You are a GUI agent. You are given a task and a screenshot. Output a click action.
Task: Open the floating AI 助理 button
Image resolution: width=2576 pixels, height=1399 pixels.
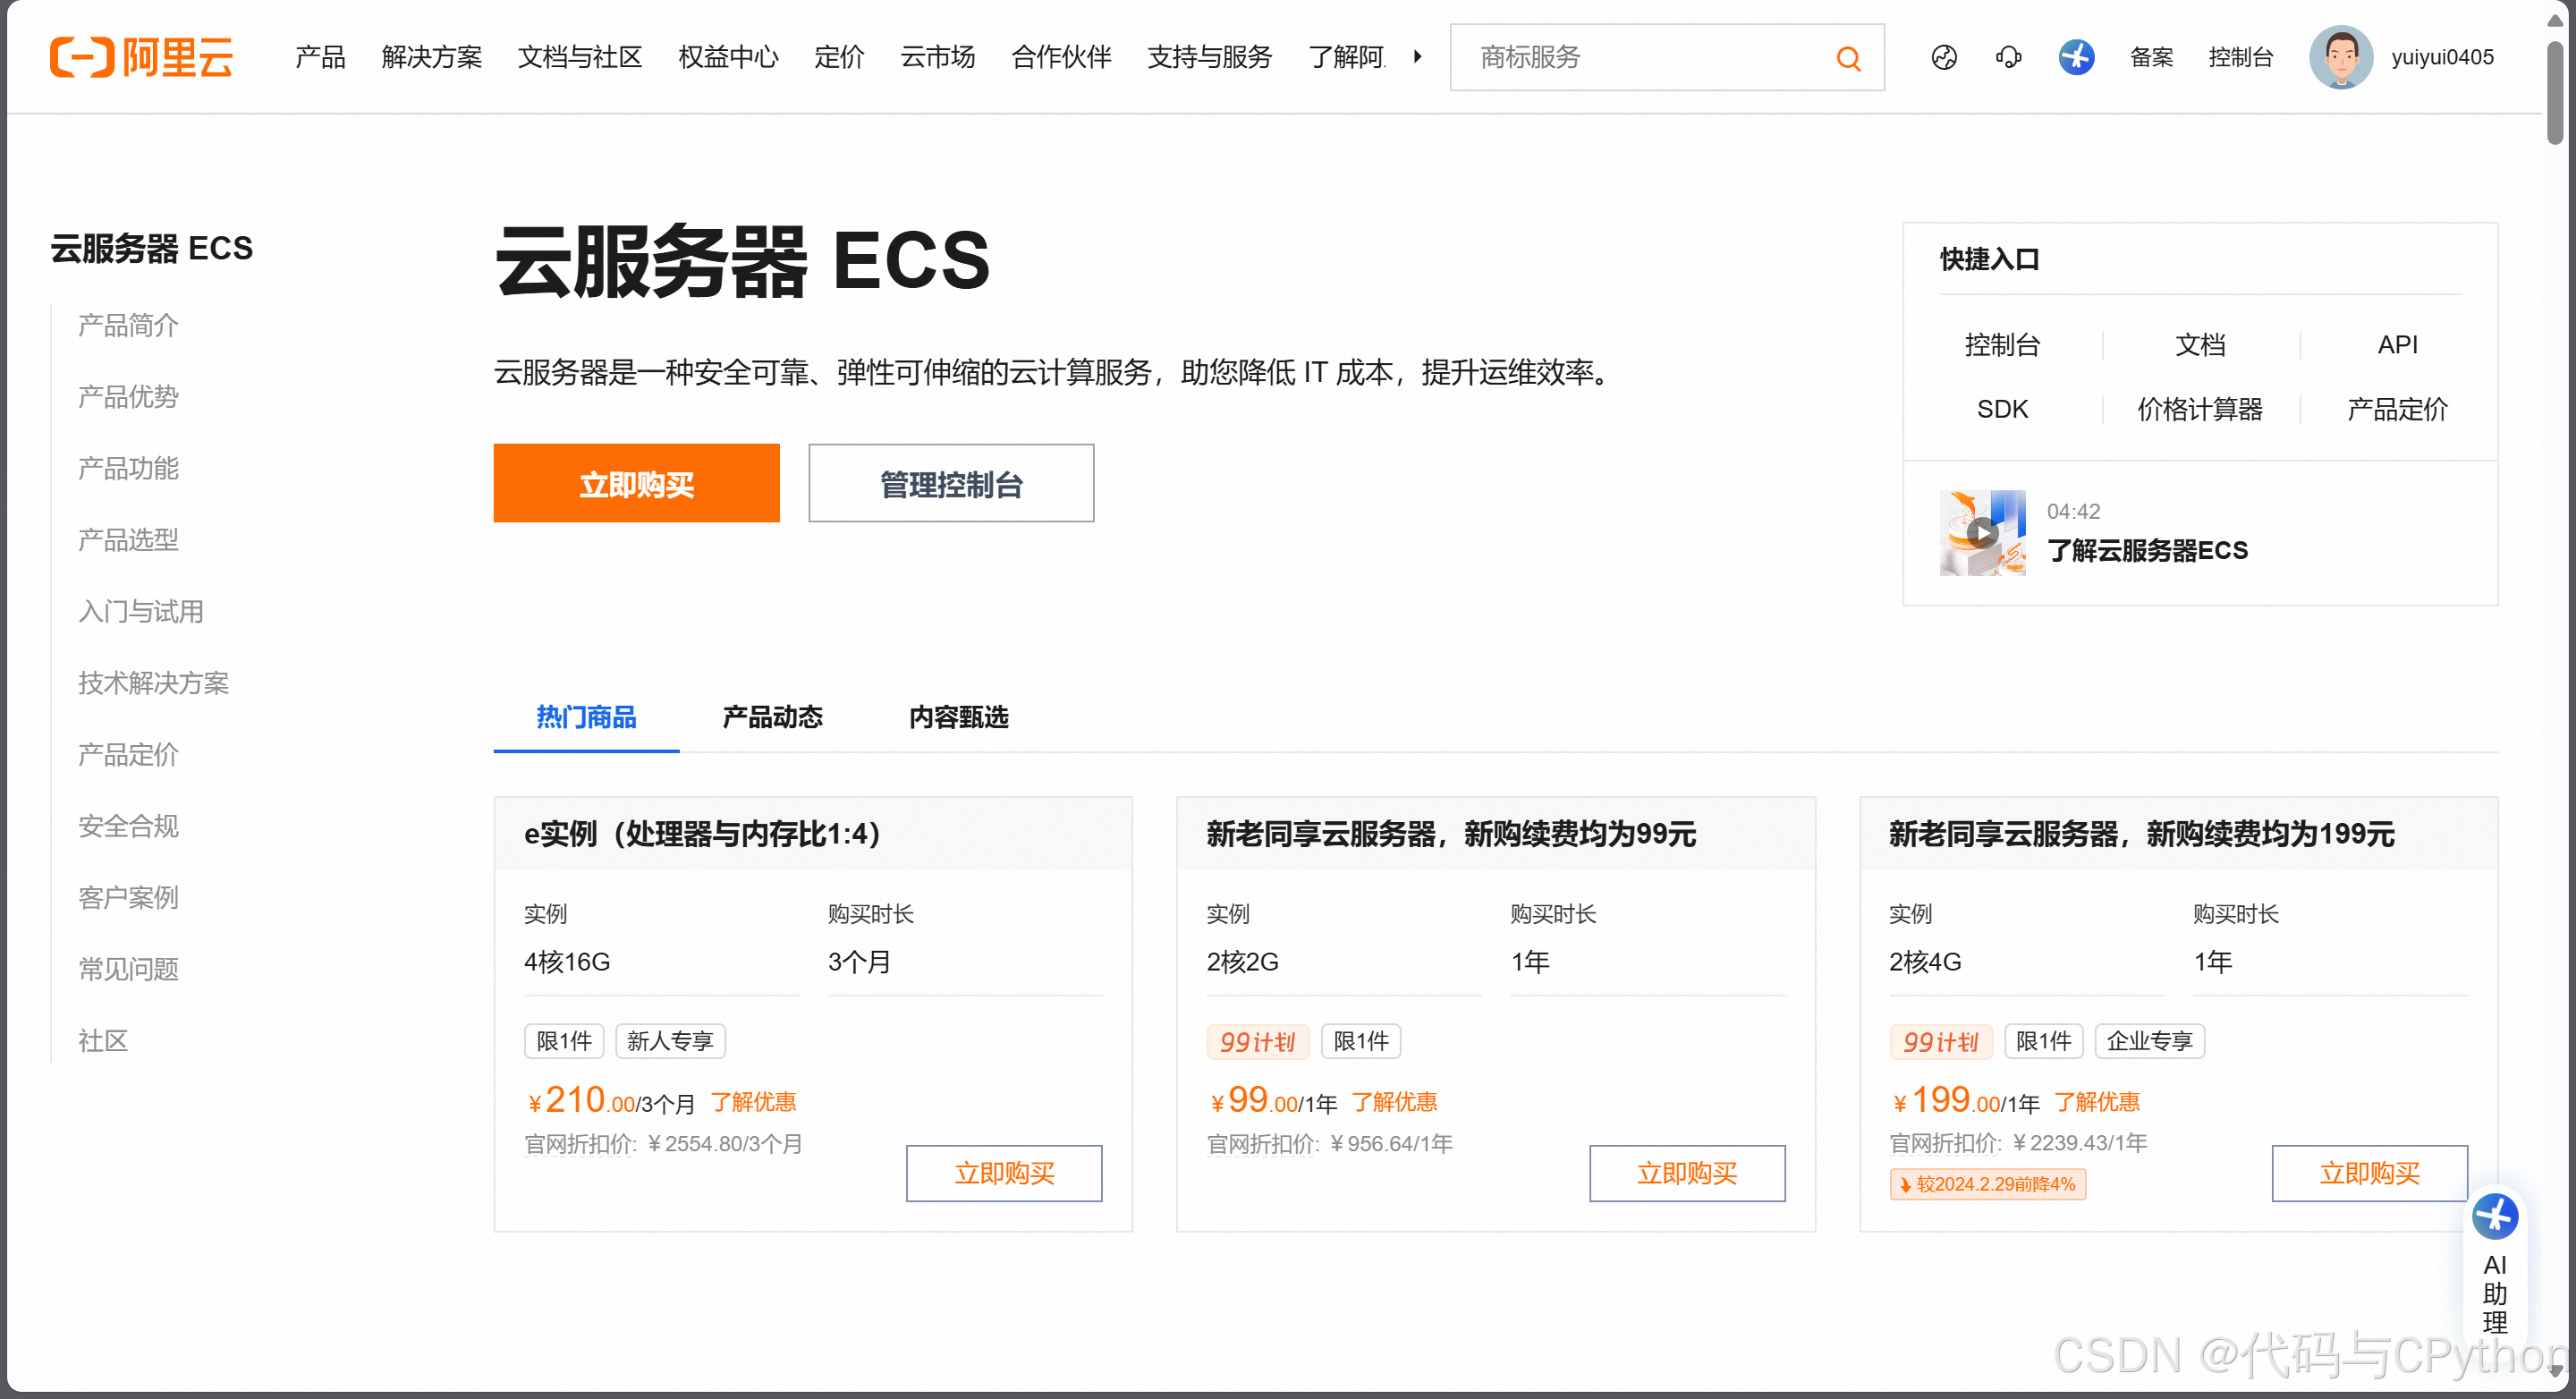[2494, 1265]
